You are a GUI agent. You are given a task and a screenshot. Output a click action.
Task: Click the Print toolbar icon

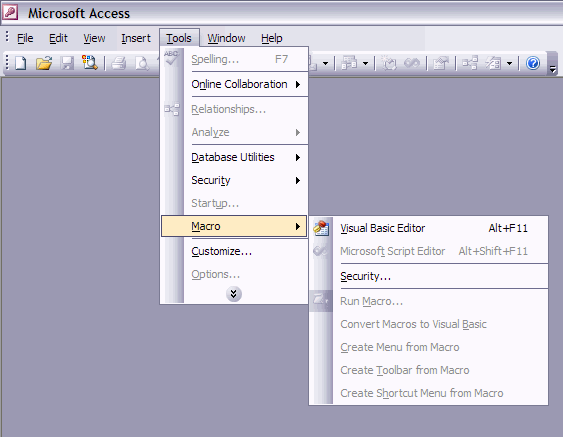118,63
